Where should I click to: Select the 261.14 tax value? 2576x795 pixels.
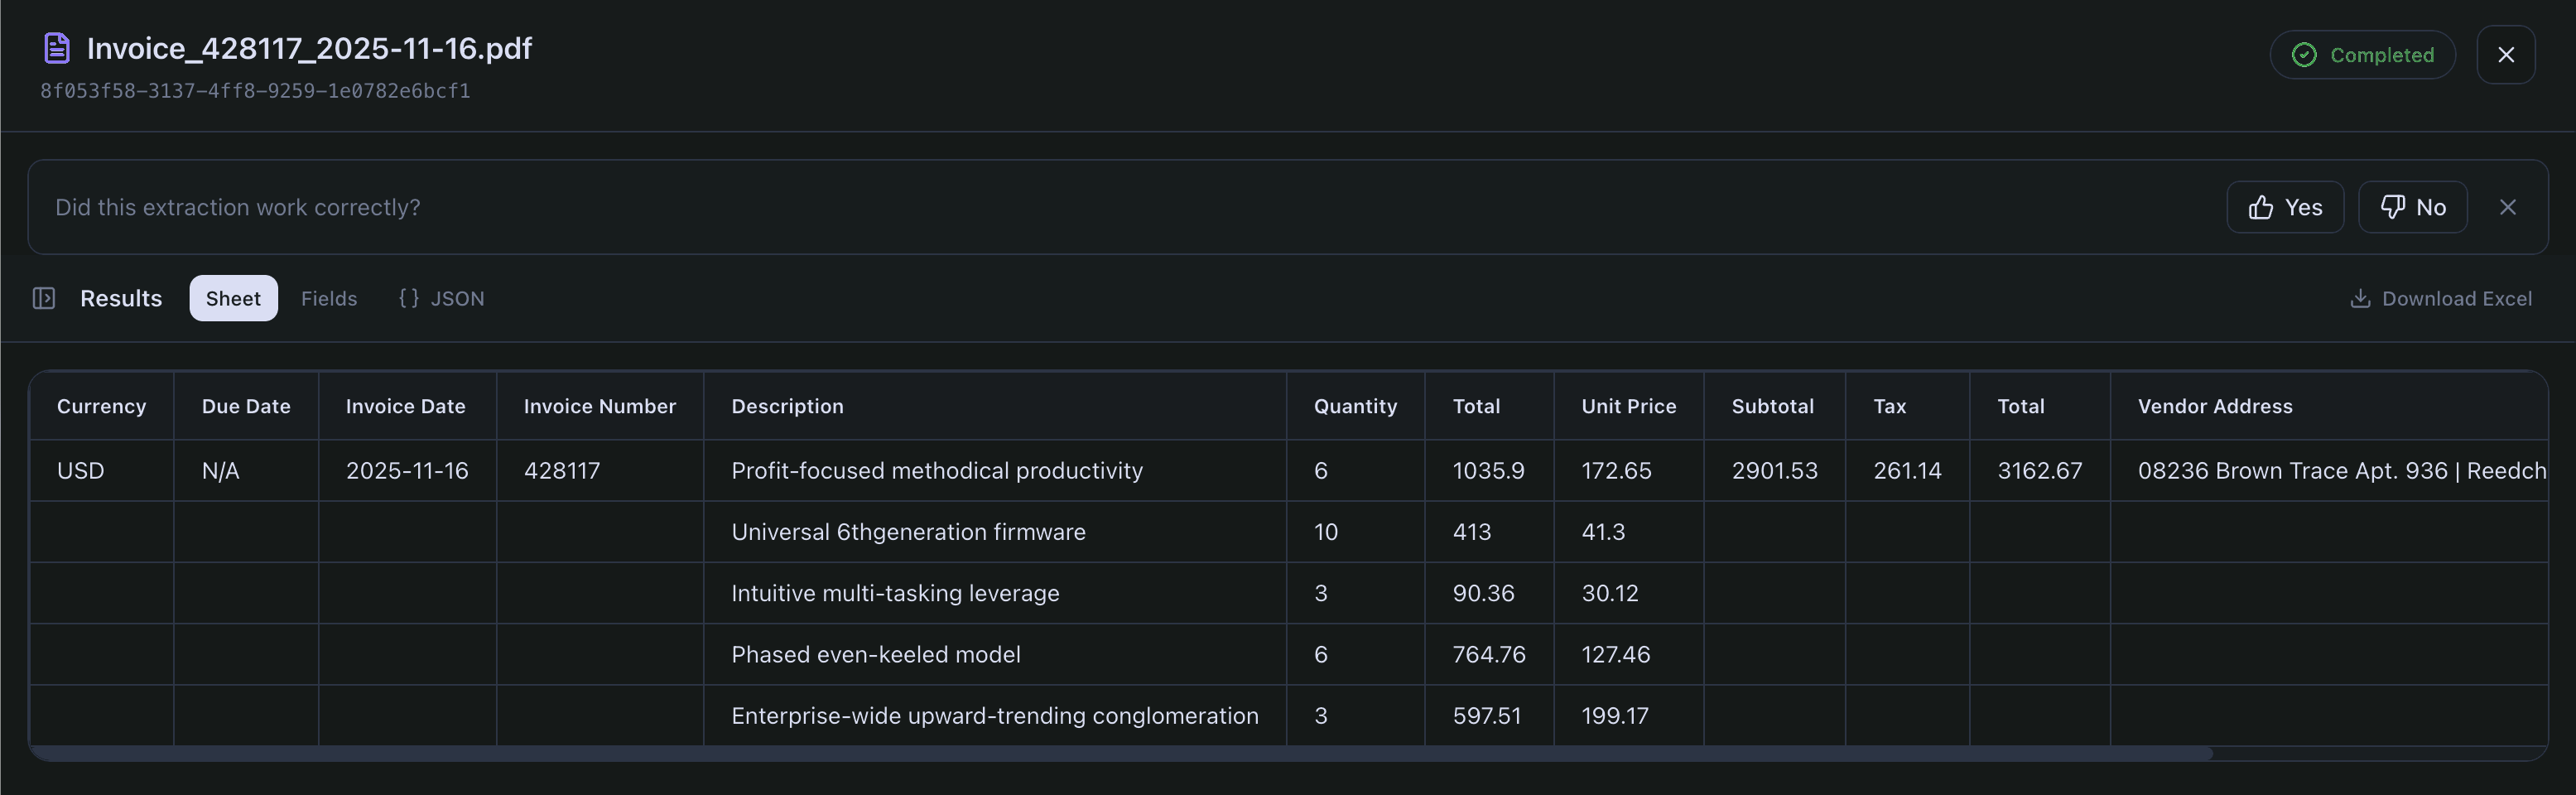1907,470
